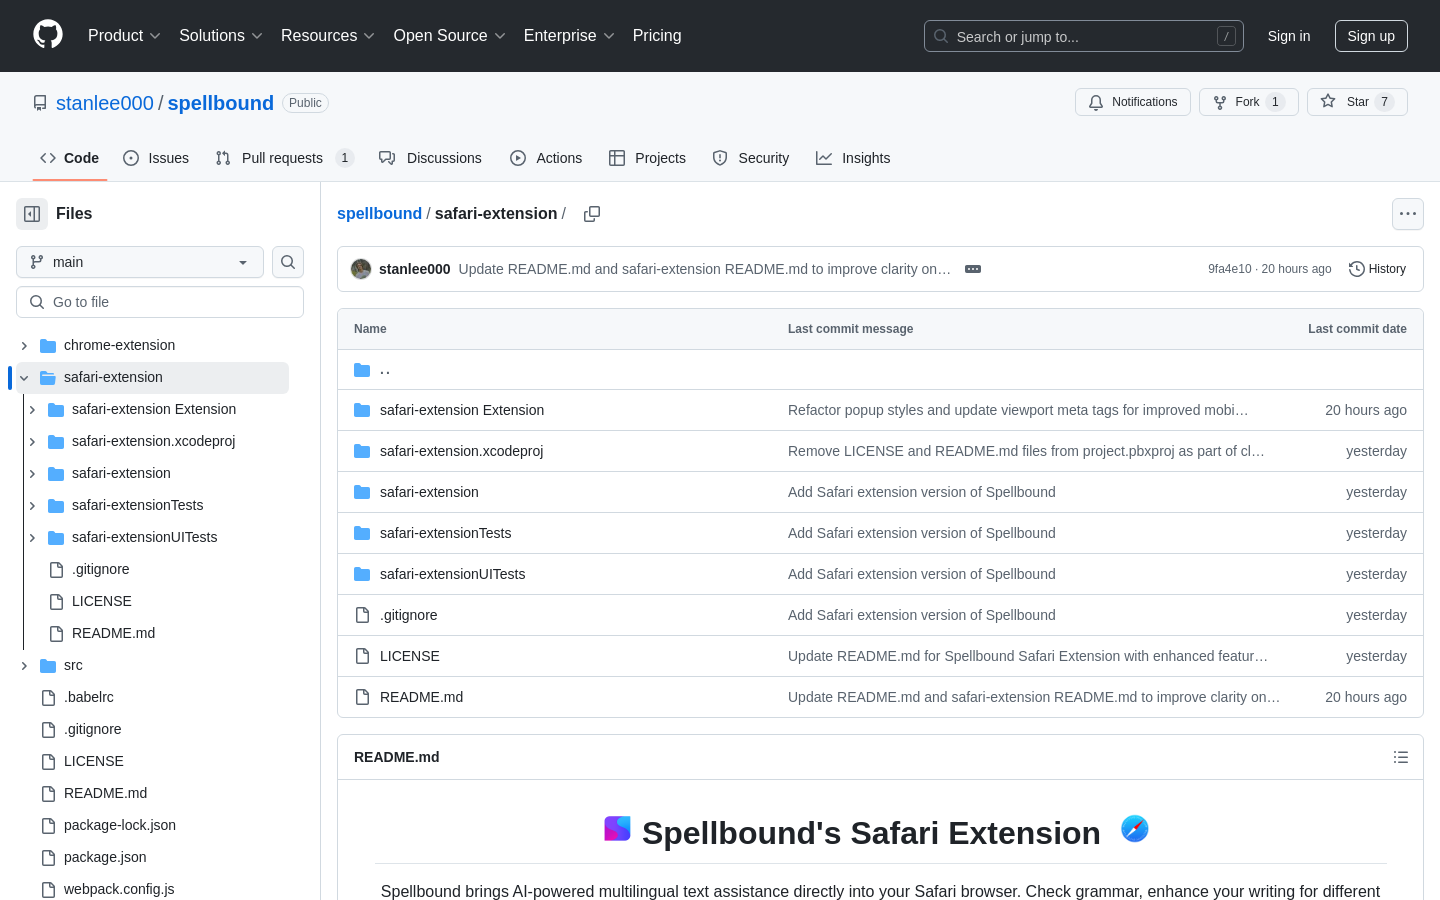Viewport: 1440px width, 900px height.
Task: View commit History
Action: pos(1377,269)
